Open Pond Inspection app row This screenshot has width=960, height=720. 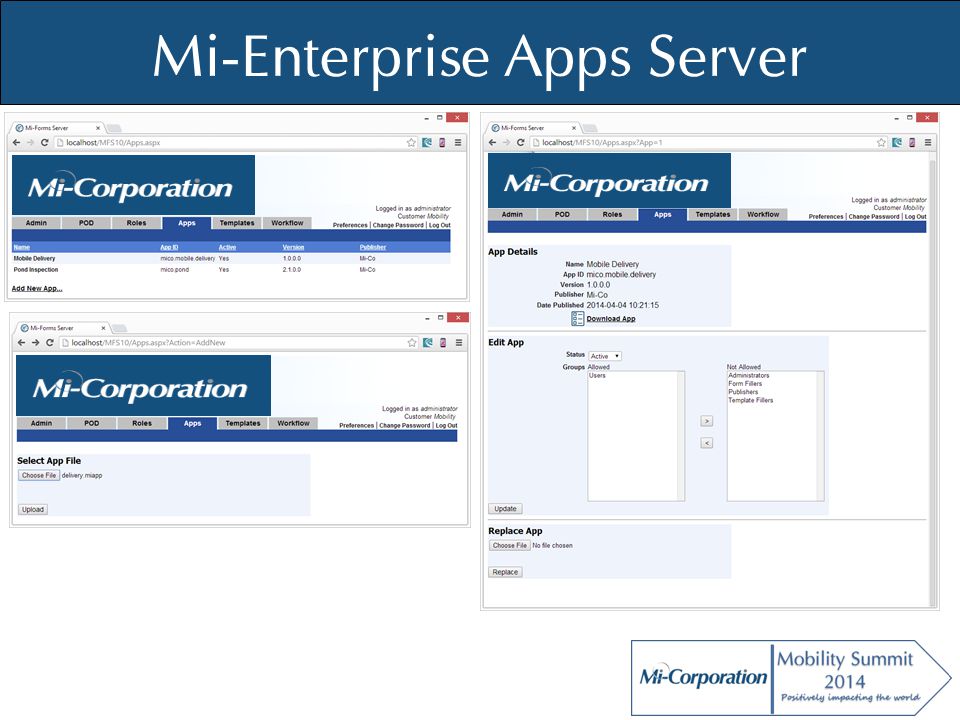point(231,269)
